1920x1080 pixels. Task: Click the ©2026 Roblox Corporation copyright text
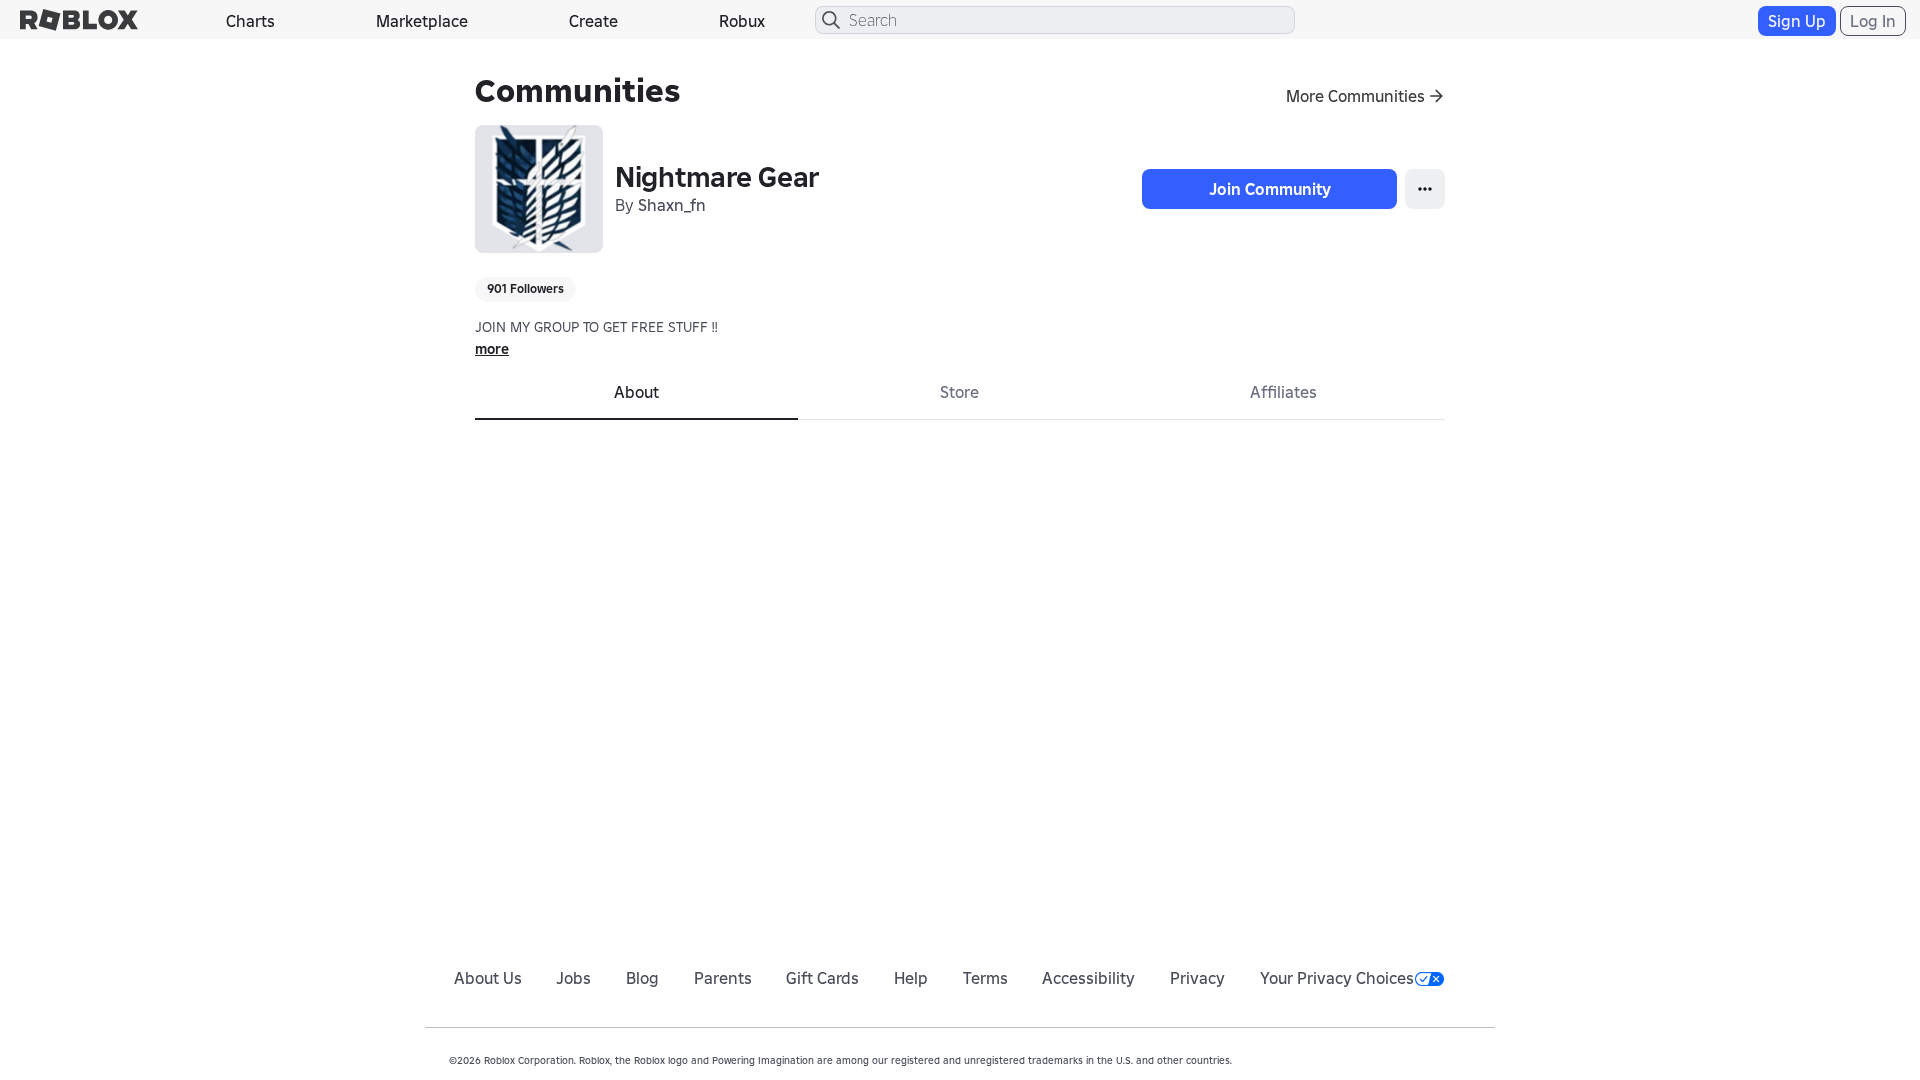click(840, 1060)
